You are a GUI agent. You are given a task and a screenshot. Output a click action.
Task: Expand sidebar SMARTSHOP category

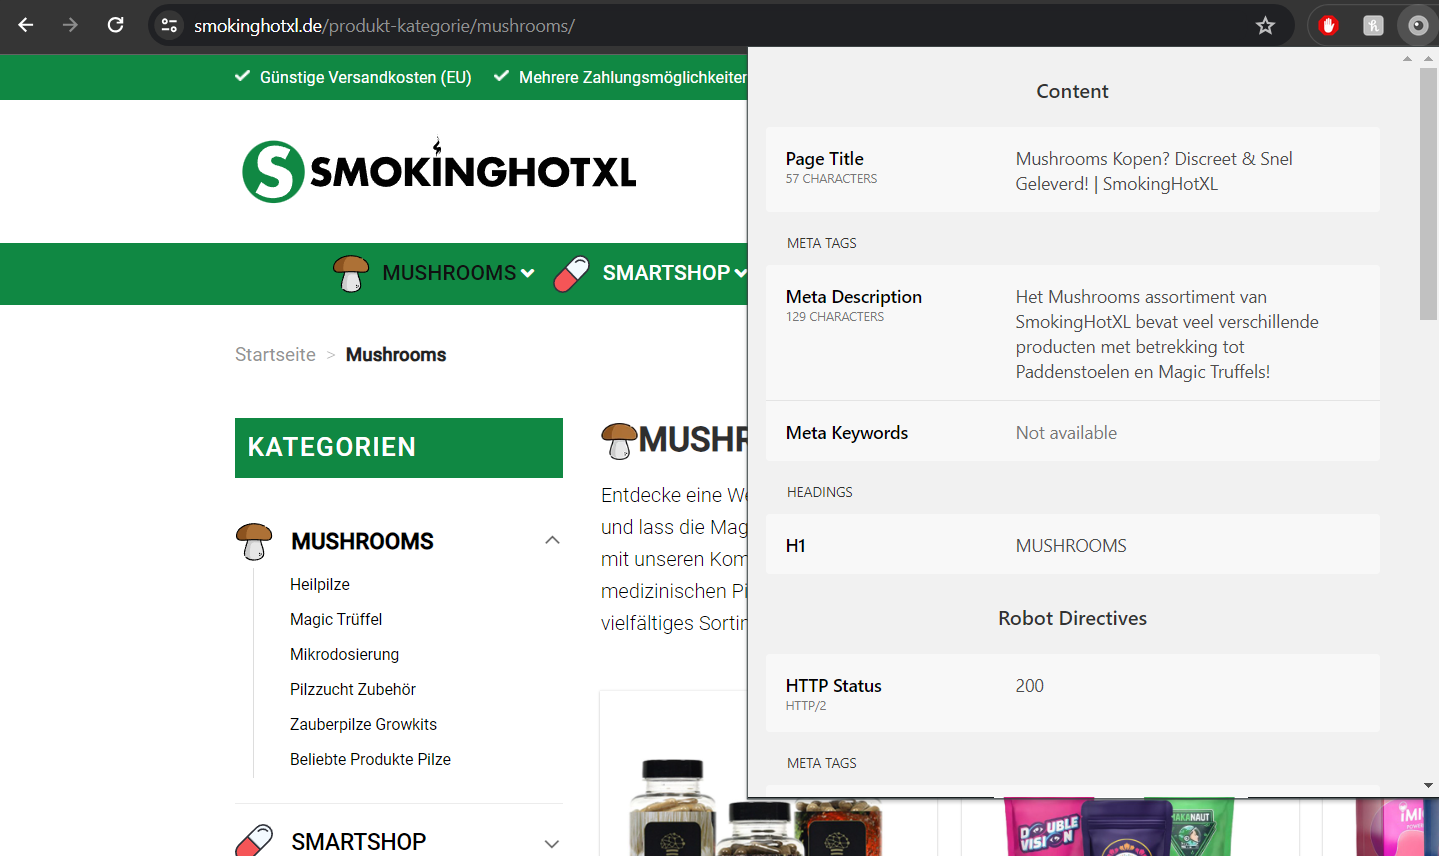552,843
